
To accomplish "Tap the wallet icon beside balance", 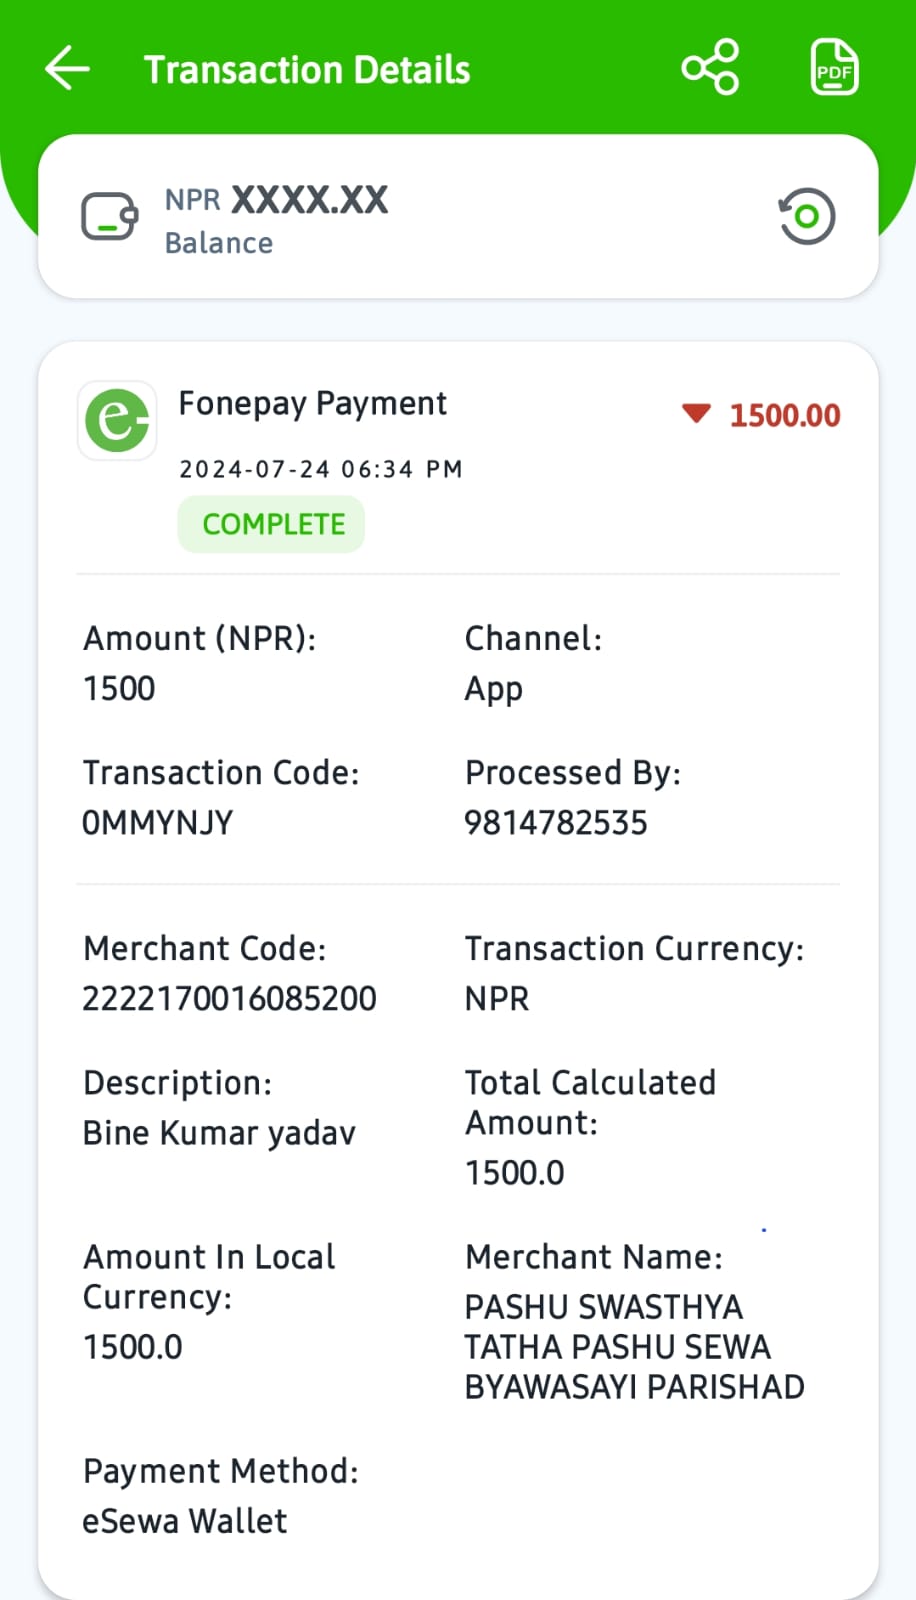I will tap(109, 216).
